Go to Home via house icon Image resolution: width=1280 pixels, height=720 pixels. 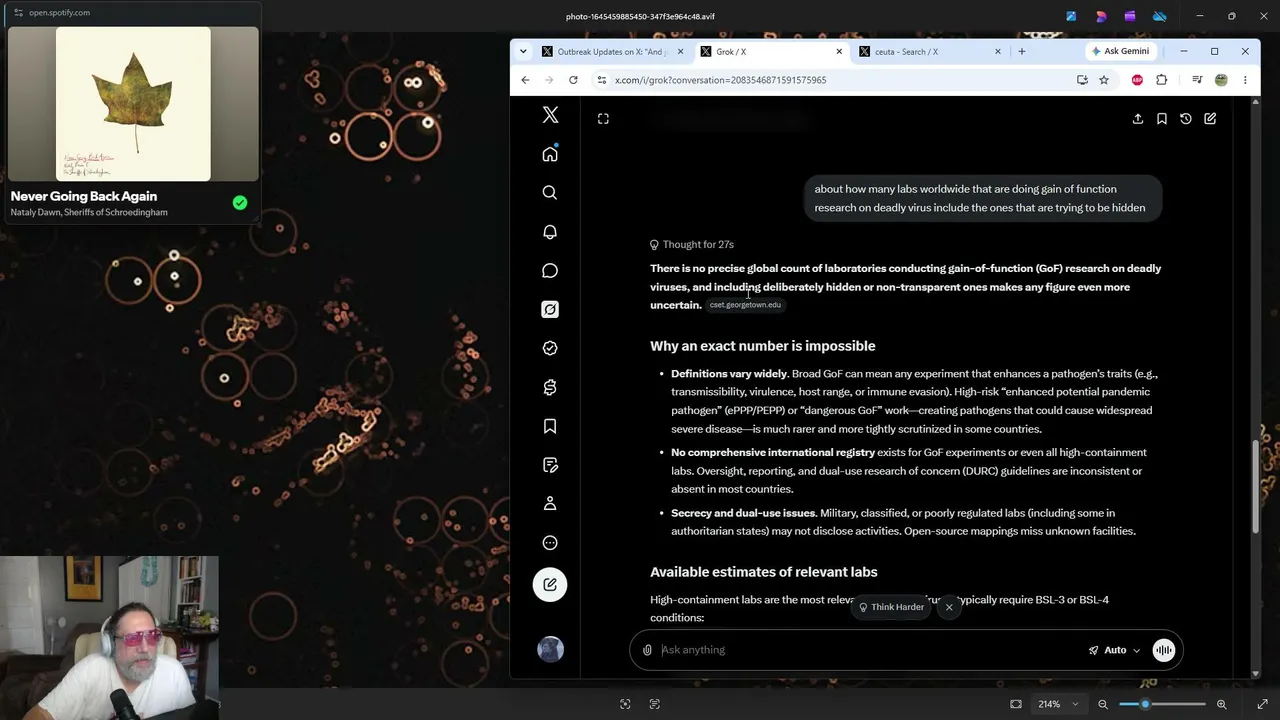point(550,154)
